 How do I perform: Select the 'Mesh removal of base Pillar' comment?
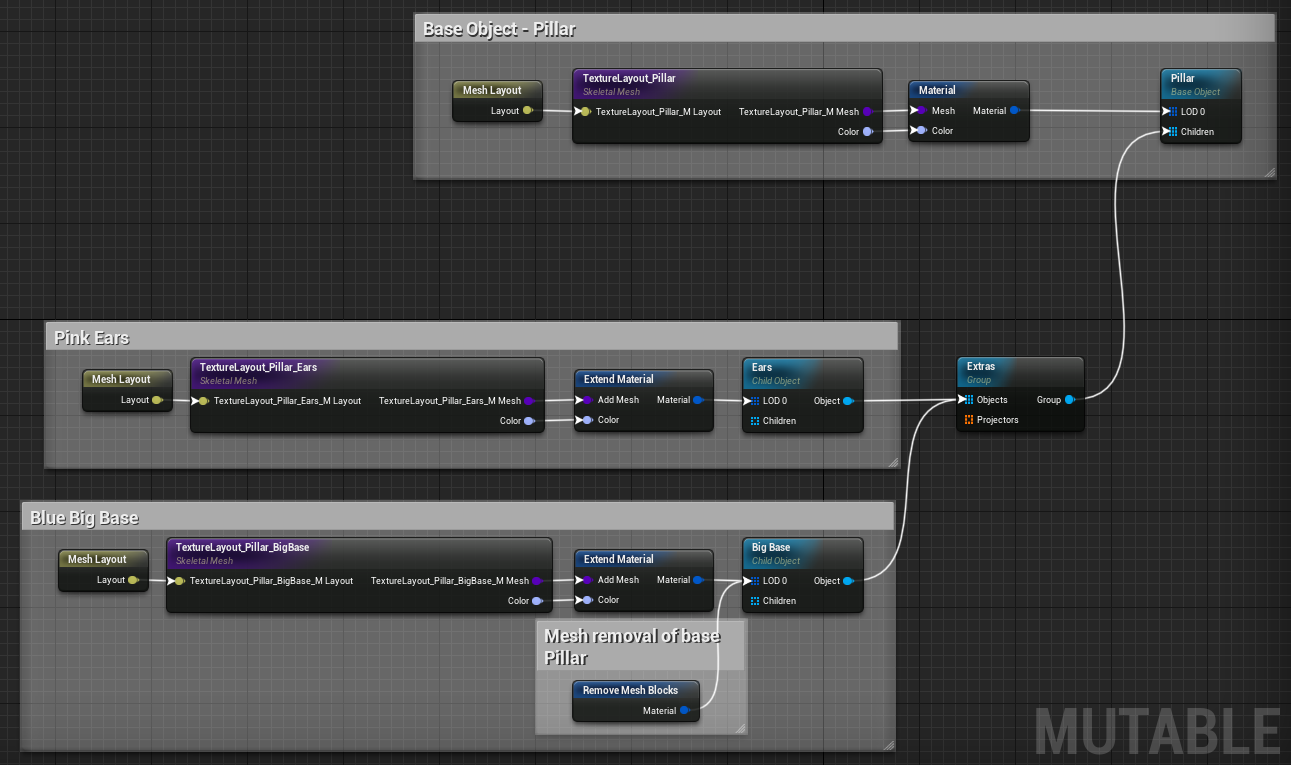640,646
